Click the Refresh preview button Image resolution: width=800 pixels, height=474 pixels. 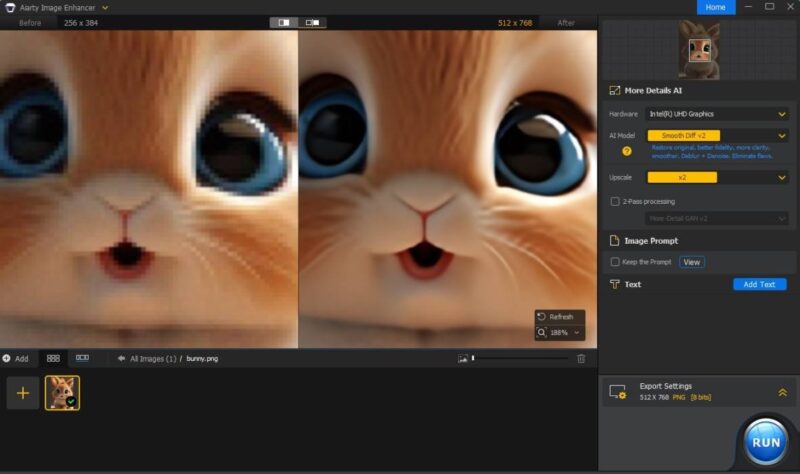(x=560, y=317)
